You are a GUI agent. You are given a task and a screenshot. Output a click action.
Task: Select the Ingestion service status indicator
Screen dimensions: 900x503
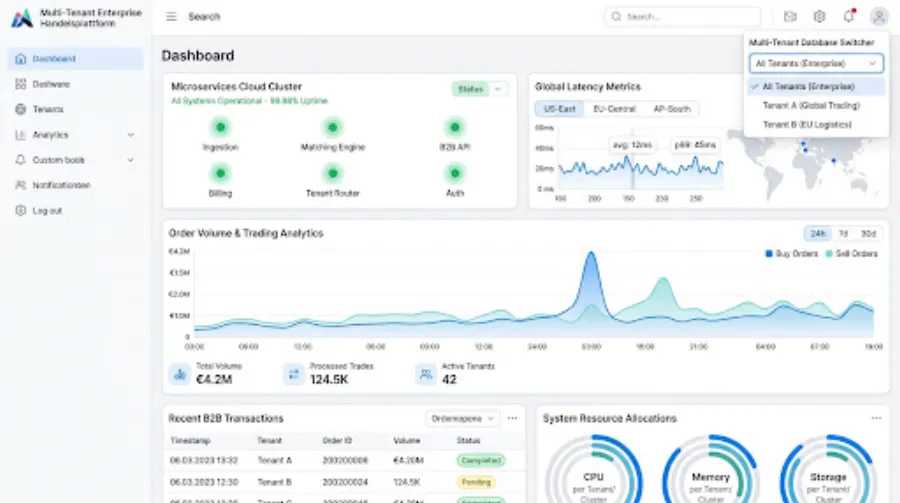pos(220,127)
